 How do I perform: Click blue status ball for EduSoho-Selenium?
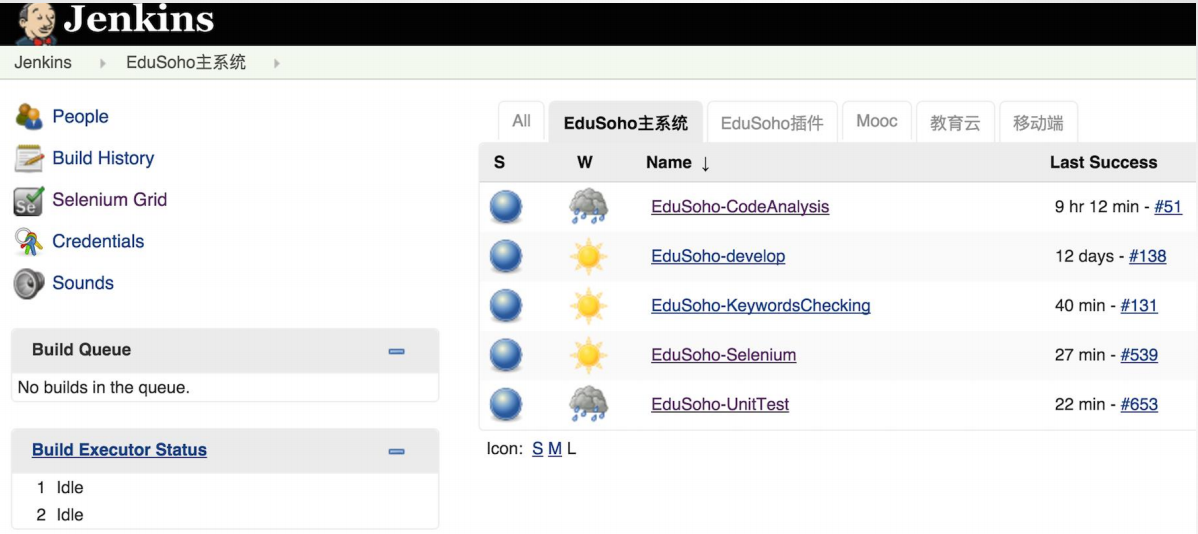pos(506,355)
